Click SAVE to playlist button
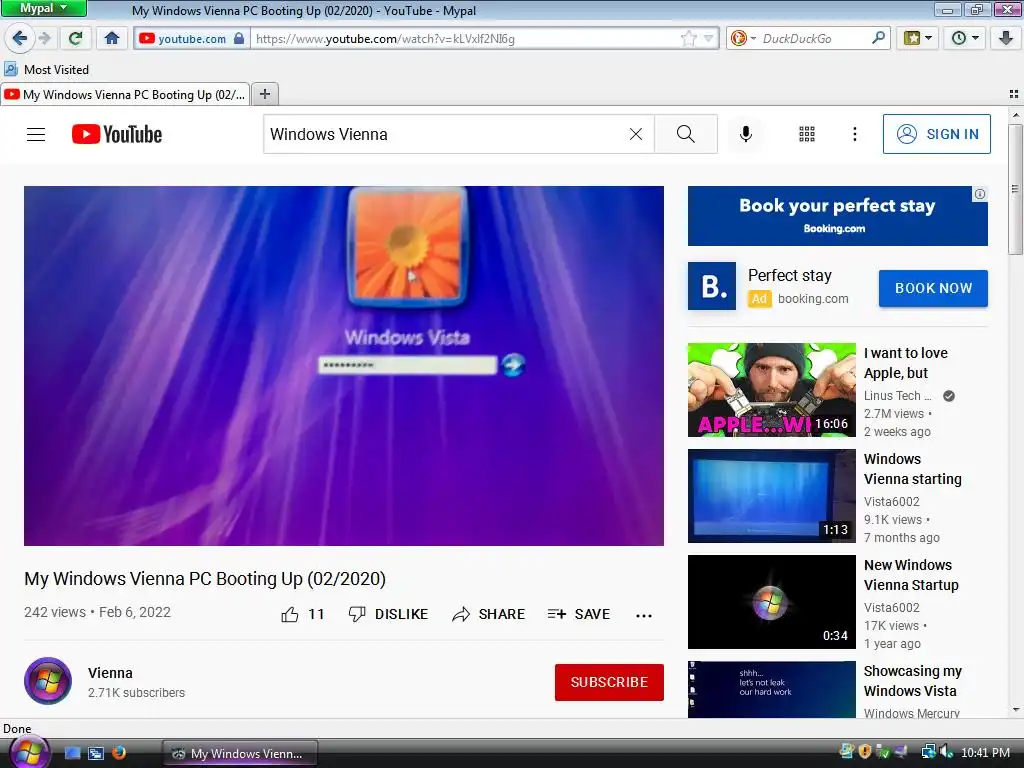The image size is (1024, 768). [x=579, y=615]
